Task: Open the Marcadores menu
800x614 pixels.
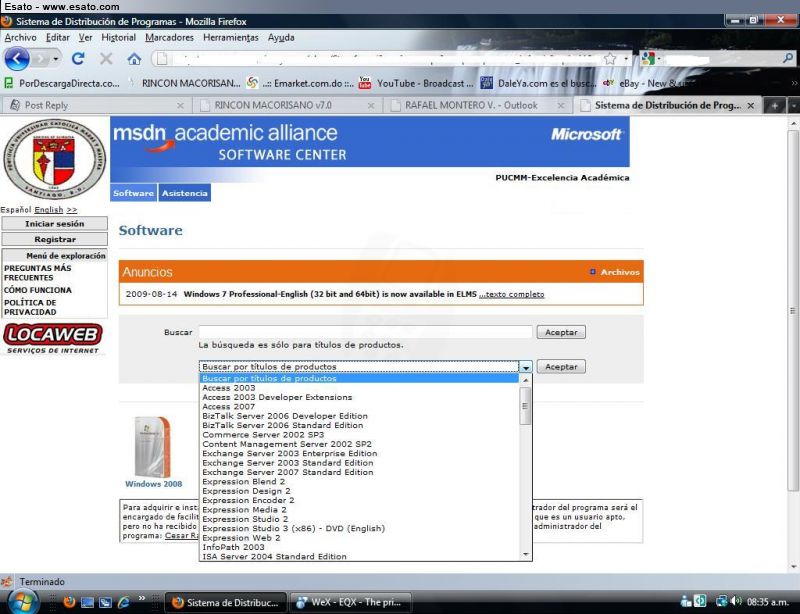Action: point(169,38)
